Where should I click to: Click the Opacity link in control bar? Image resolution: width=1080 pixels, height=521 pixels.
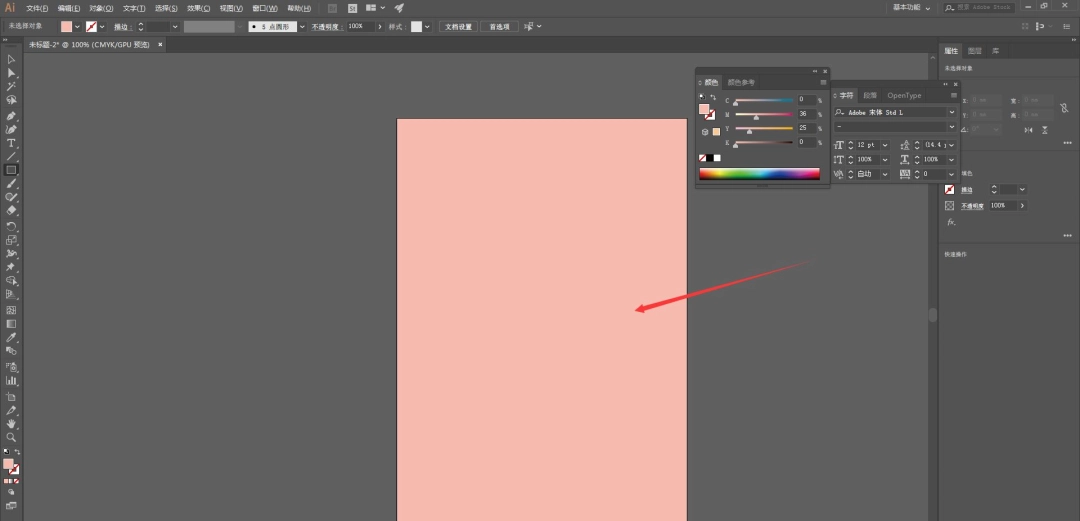point(327,27)
